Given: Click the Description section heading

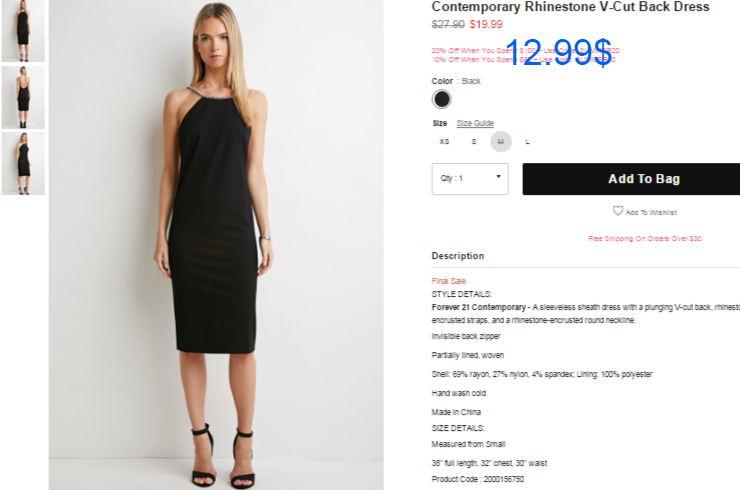Looking at the screenshot, I should 458,256.
